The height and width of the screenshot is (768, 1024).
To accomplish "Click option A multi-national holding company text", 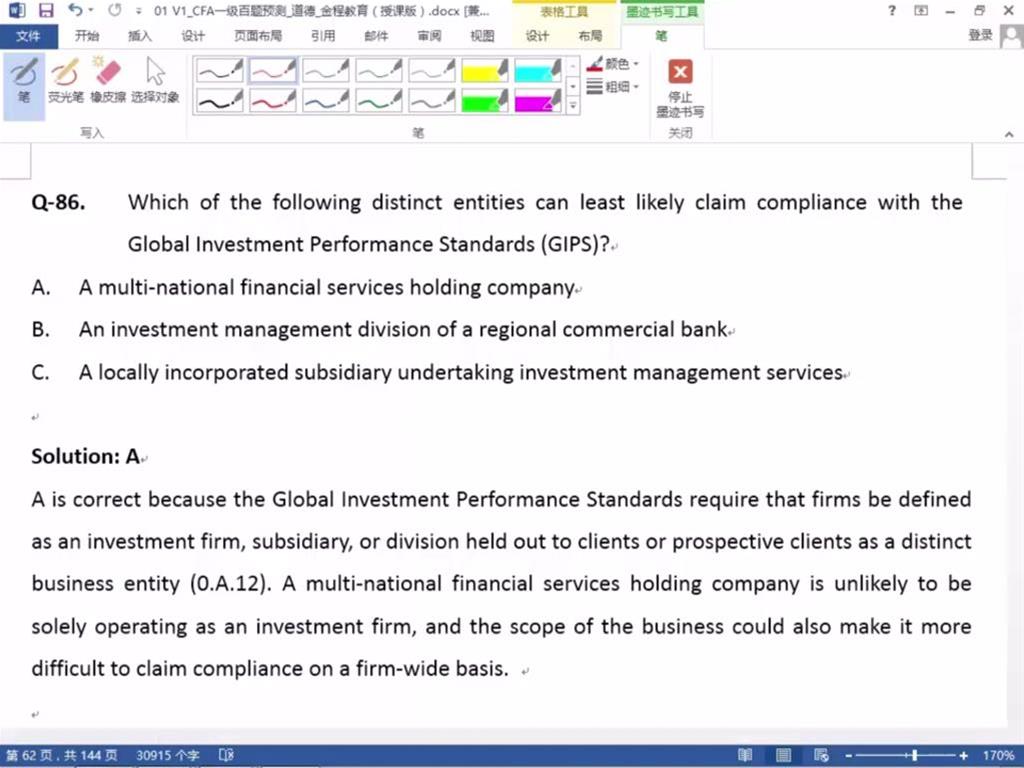I will pyautogui.click(x=327, y=287).
